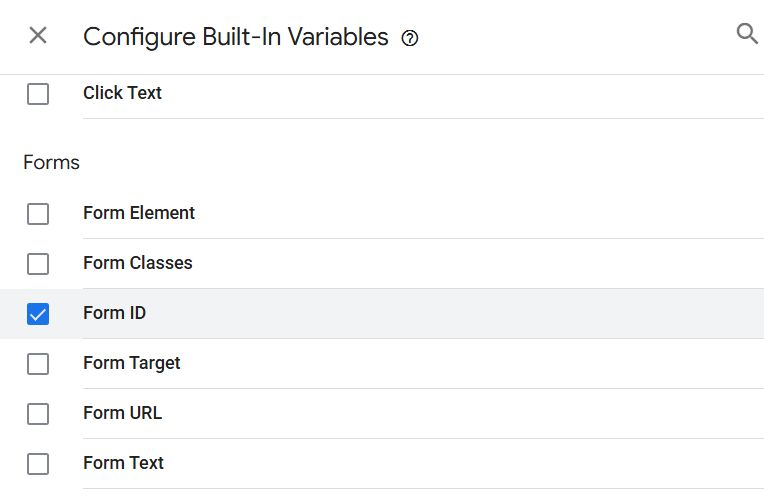The width and height of the screenshot is (764, 504).
Task: Select the Form Classes label text
Action: (137, 263)
